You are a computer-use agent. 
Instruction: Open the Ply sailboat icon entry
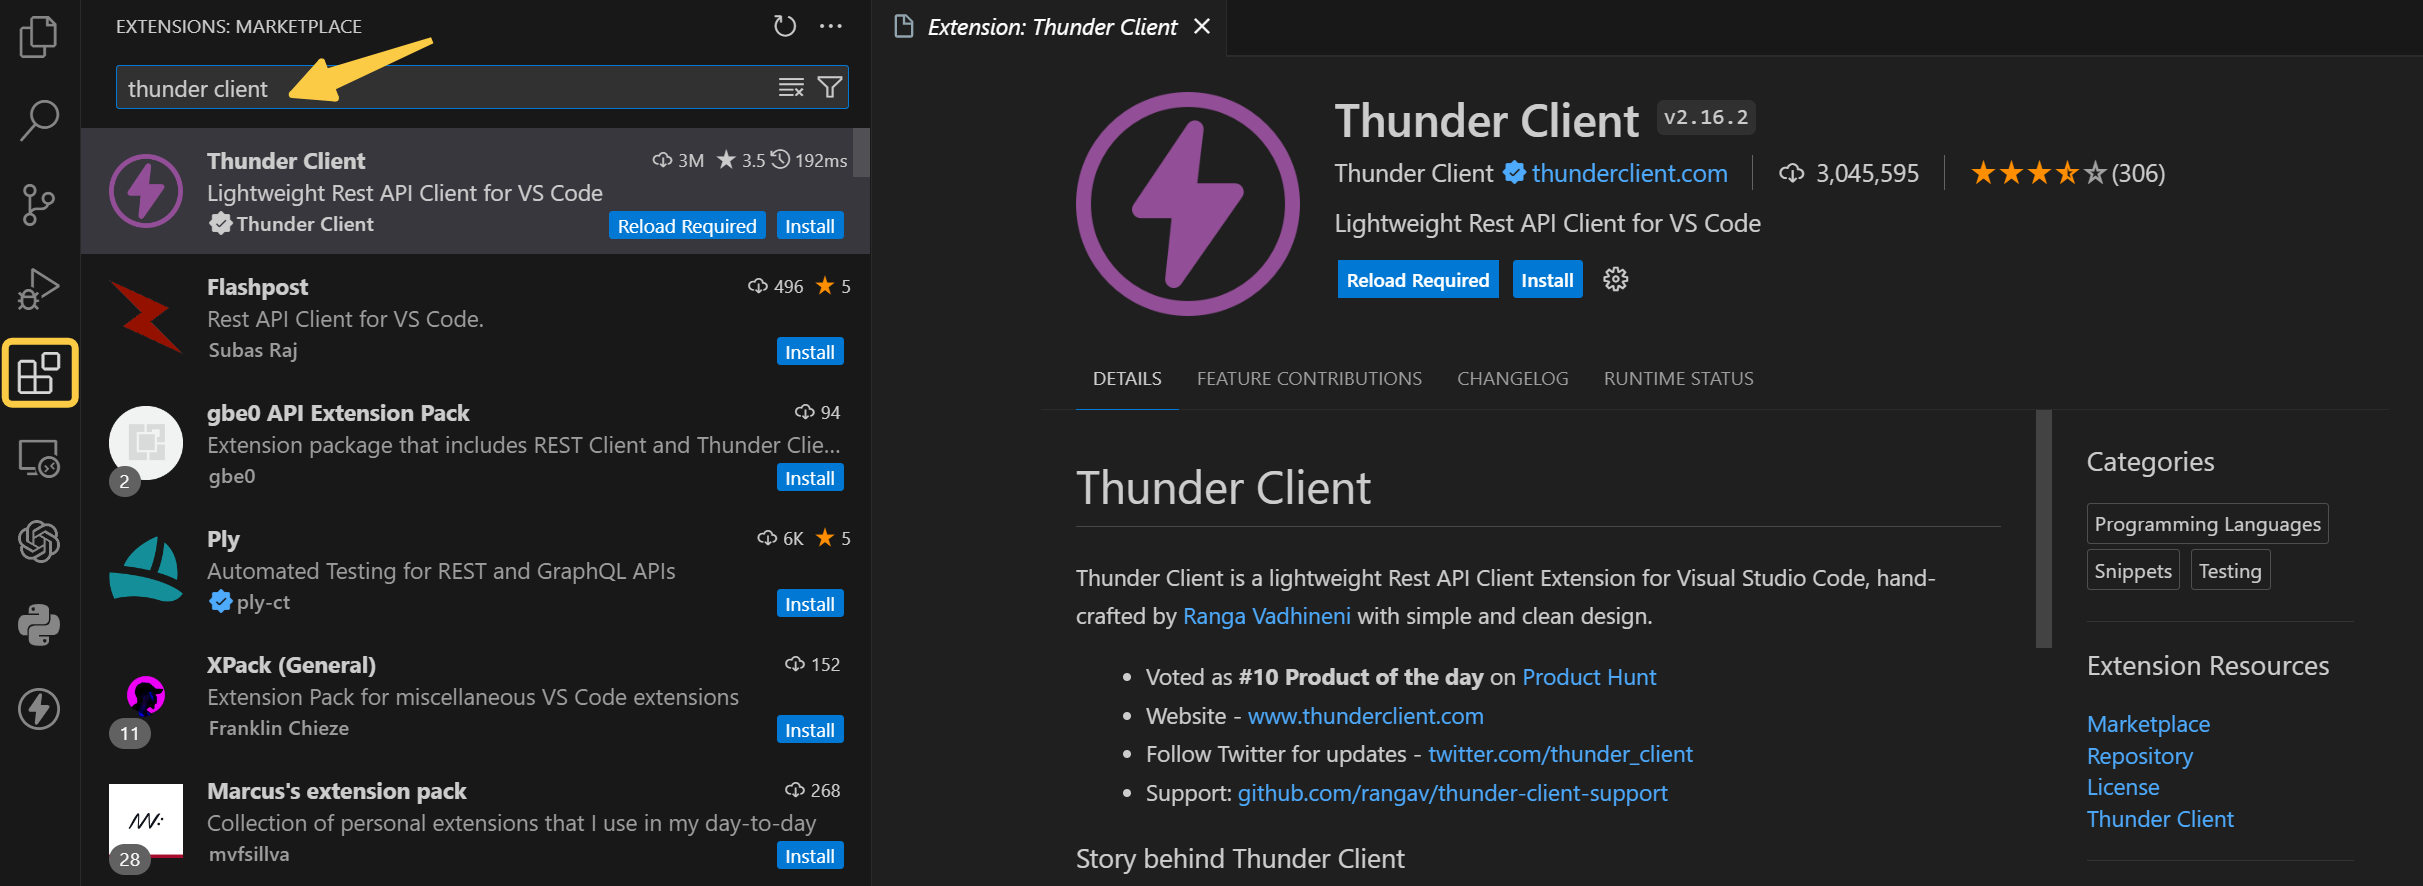[146, 568]
